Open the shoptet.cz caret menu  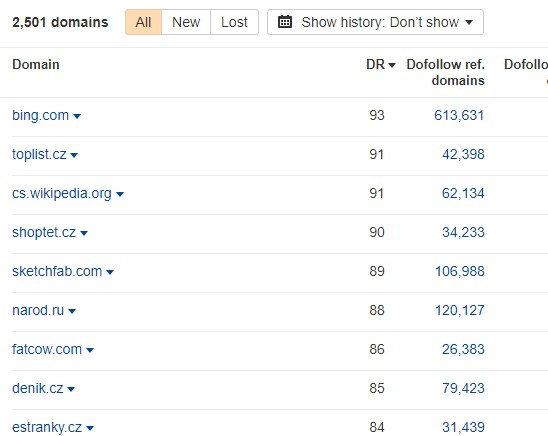click(x=84, y=233)
